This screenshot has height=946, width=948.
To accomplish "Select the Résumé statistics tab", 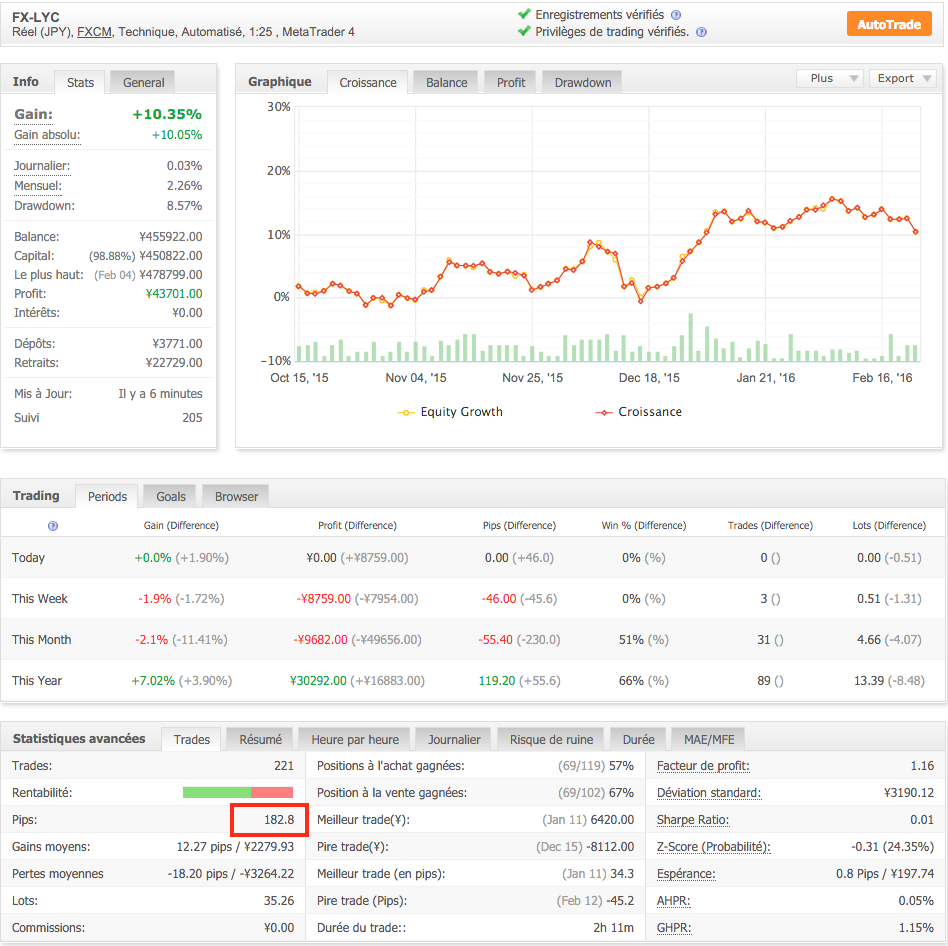I will click(x=261, y=739).
